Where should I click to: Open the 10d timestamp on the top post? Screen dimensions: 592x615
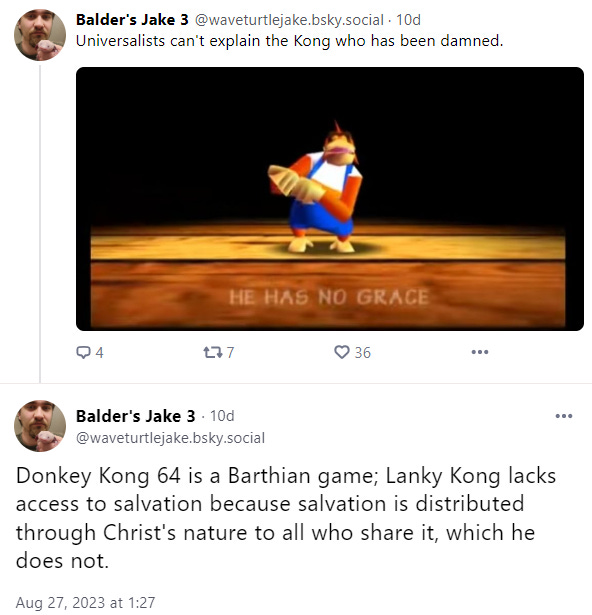[408, 20]
